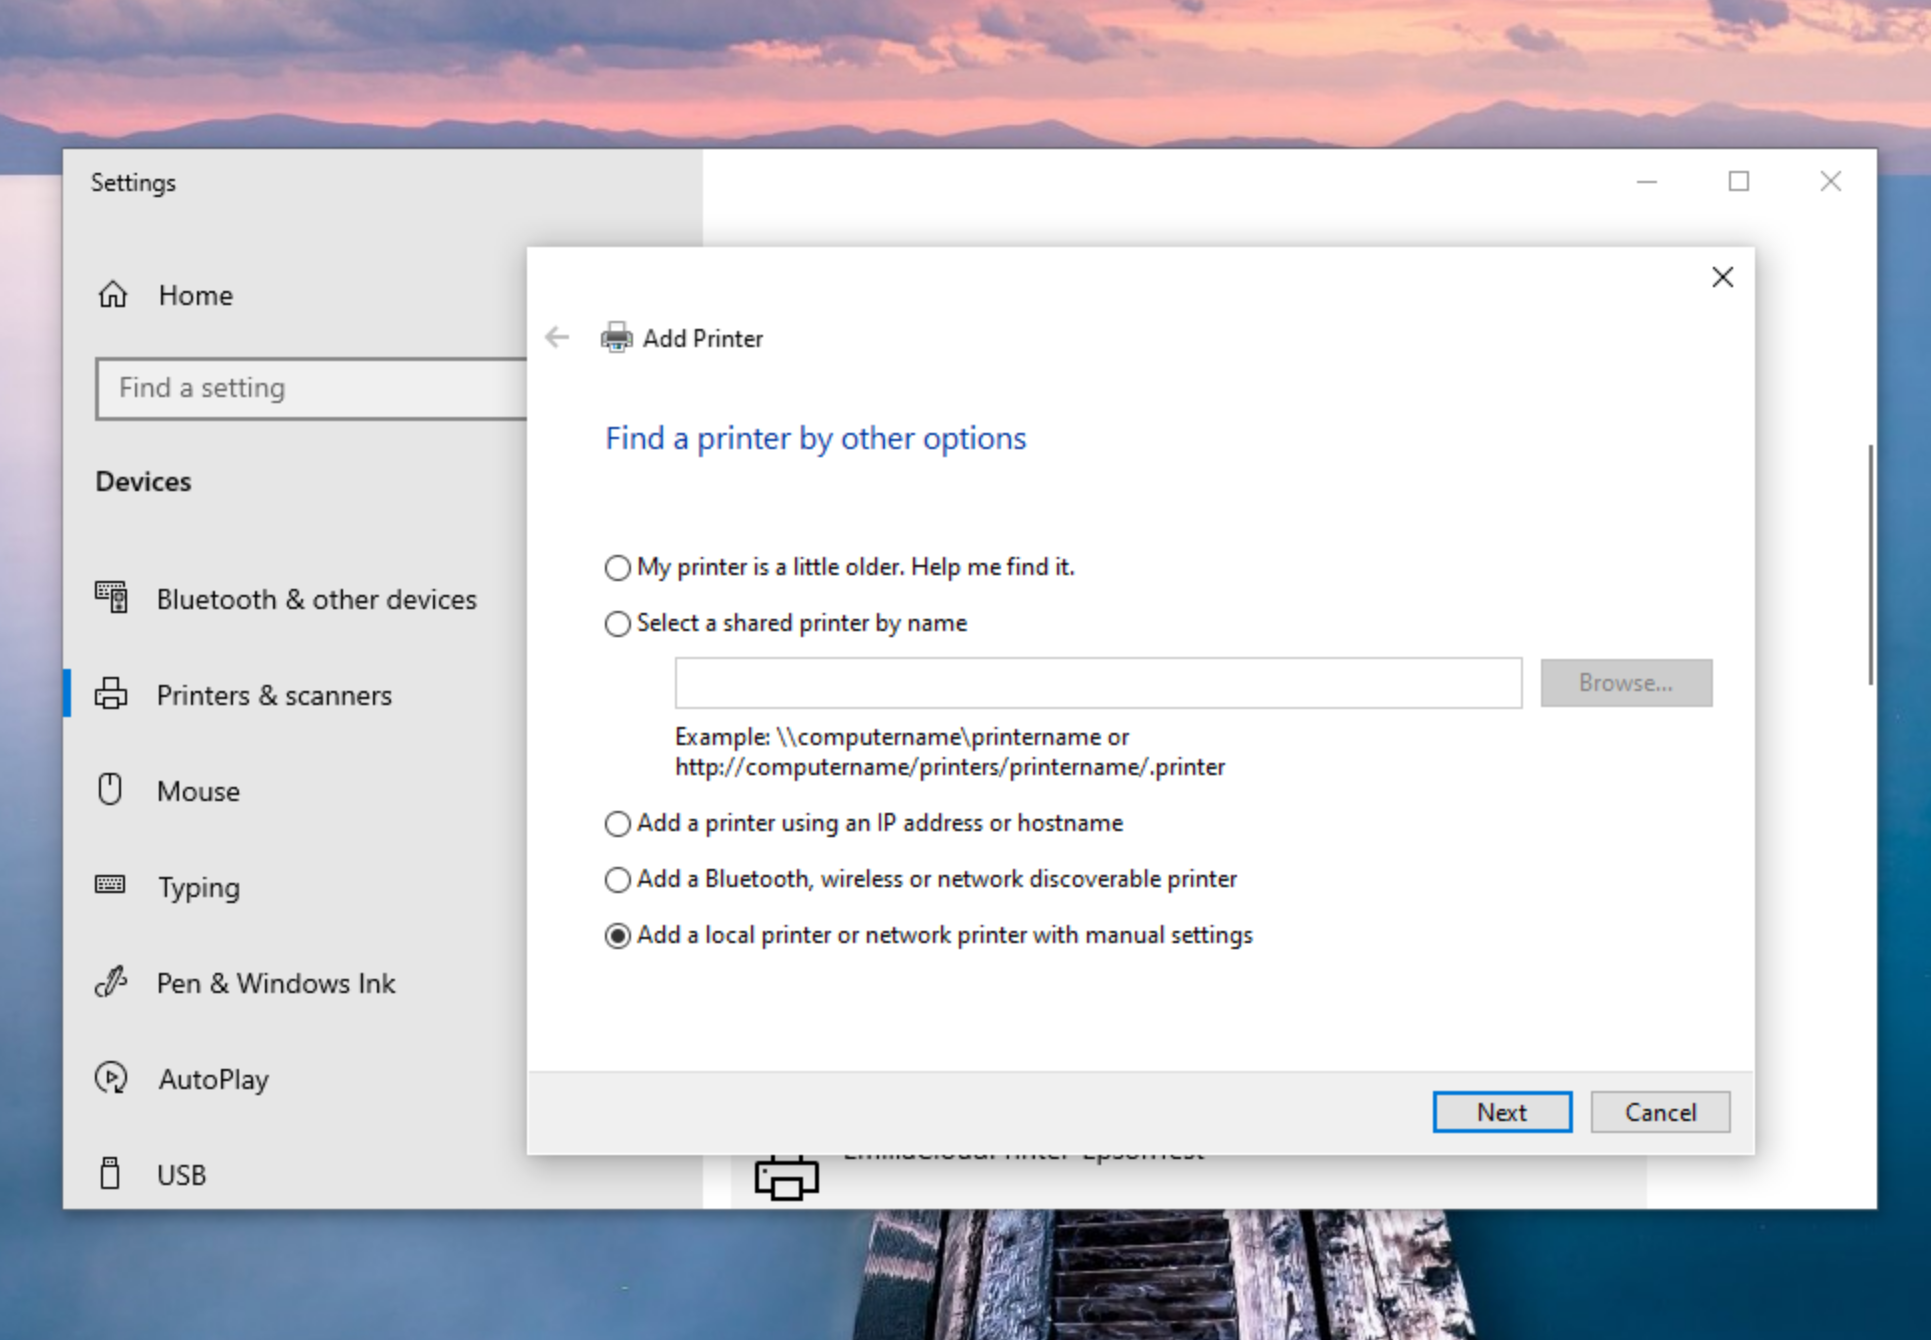Select 'My printer is a little older' option
This screenshot has height=1340, width=1931.
coord(618,568)
